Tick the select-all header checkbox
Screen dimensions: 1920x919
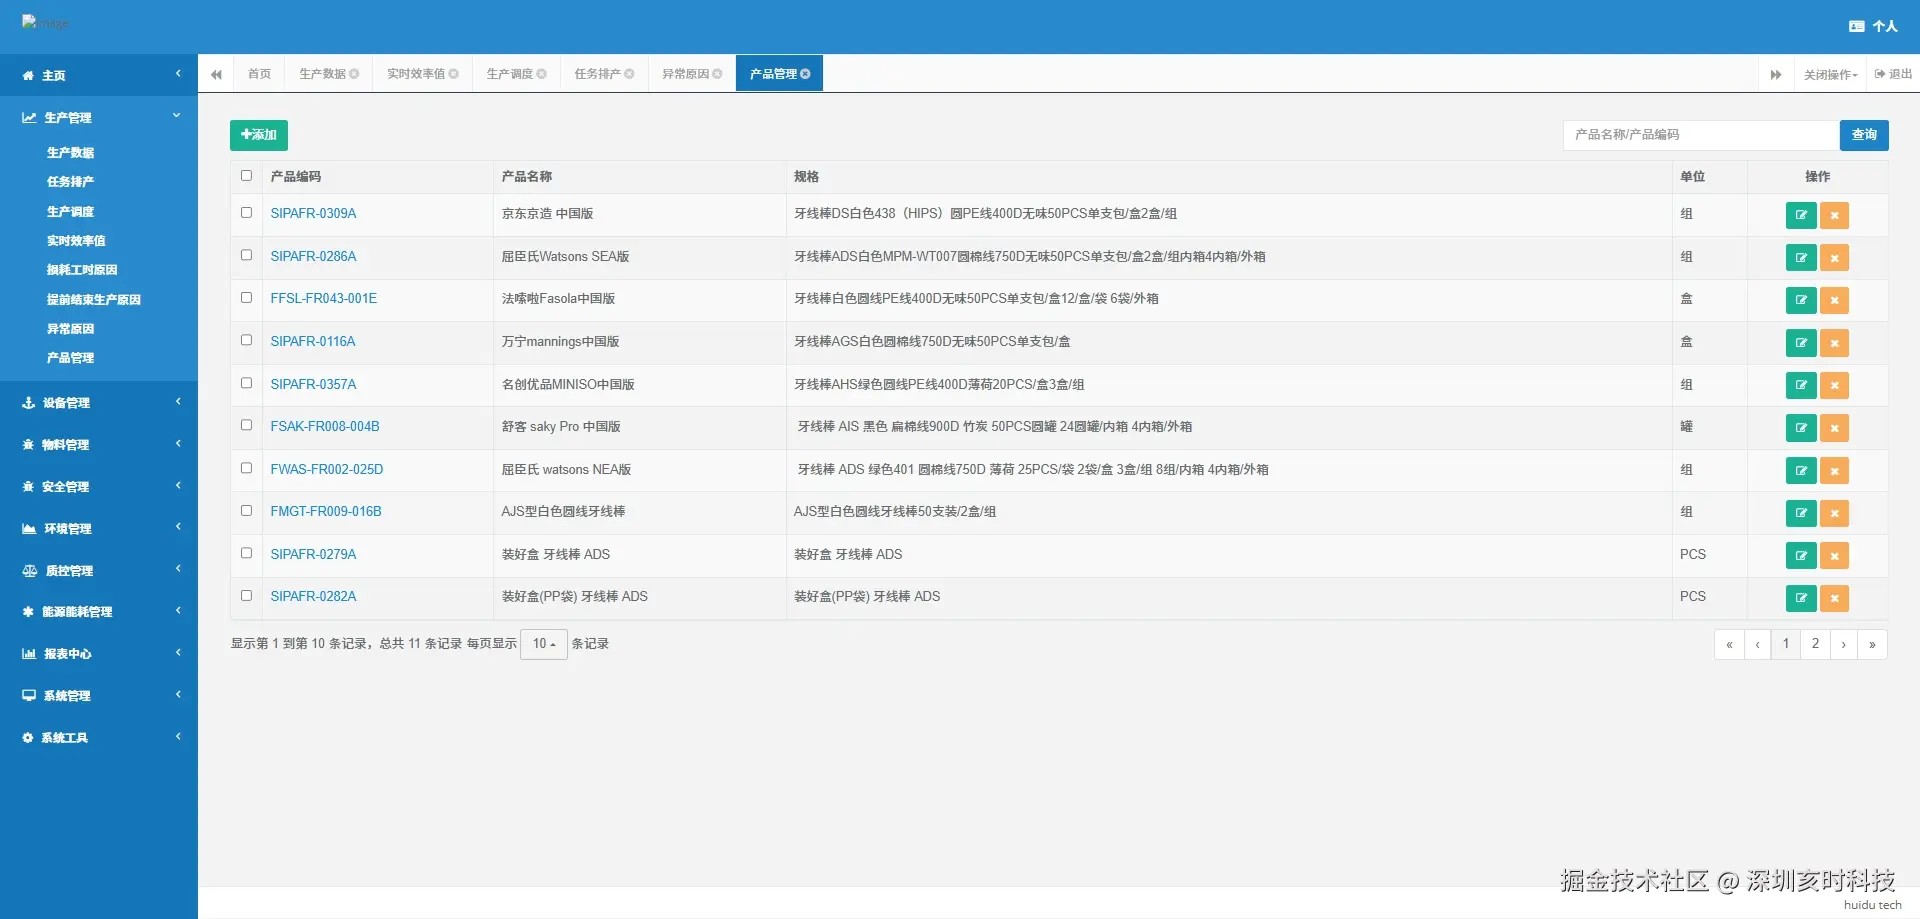pos(246,176)
